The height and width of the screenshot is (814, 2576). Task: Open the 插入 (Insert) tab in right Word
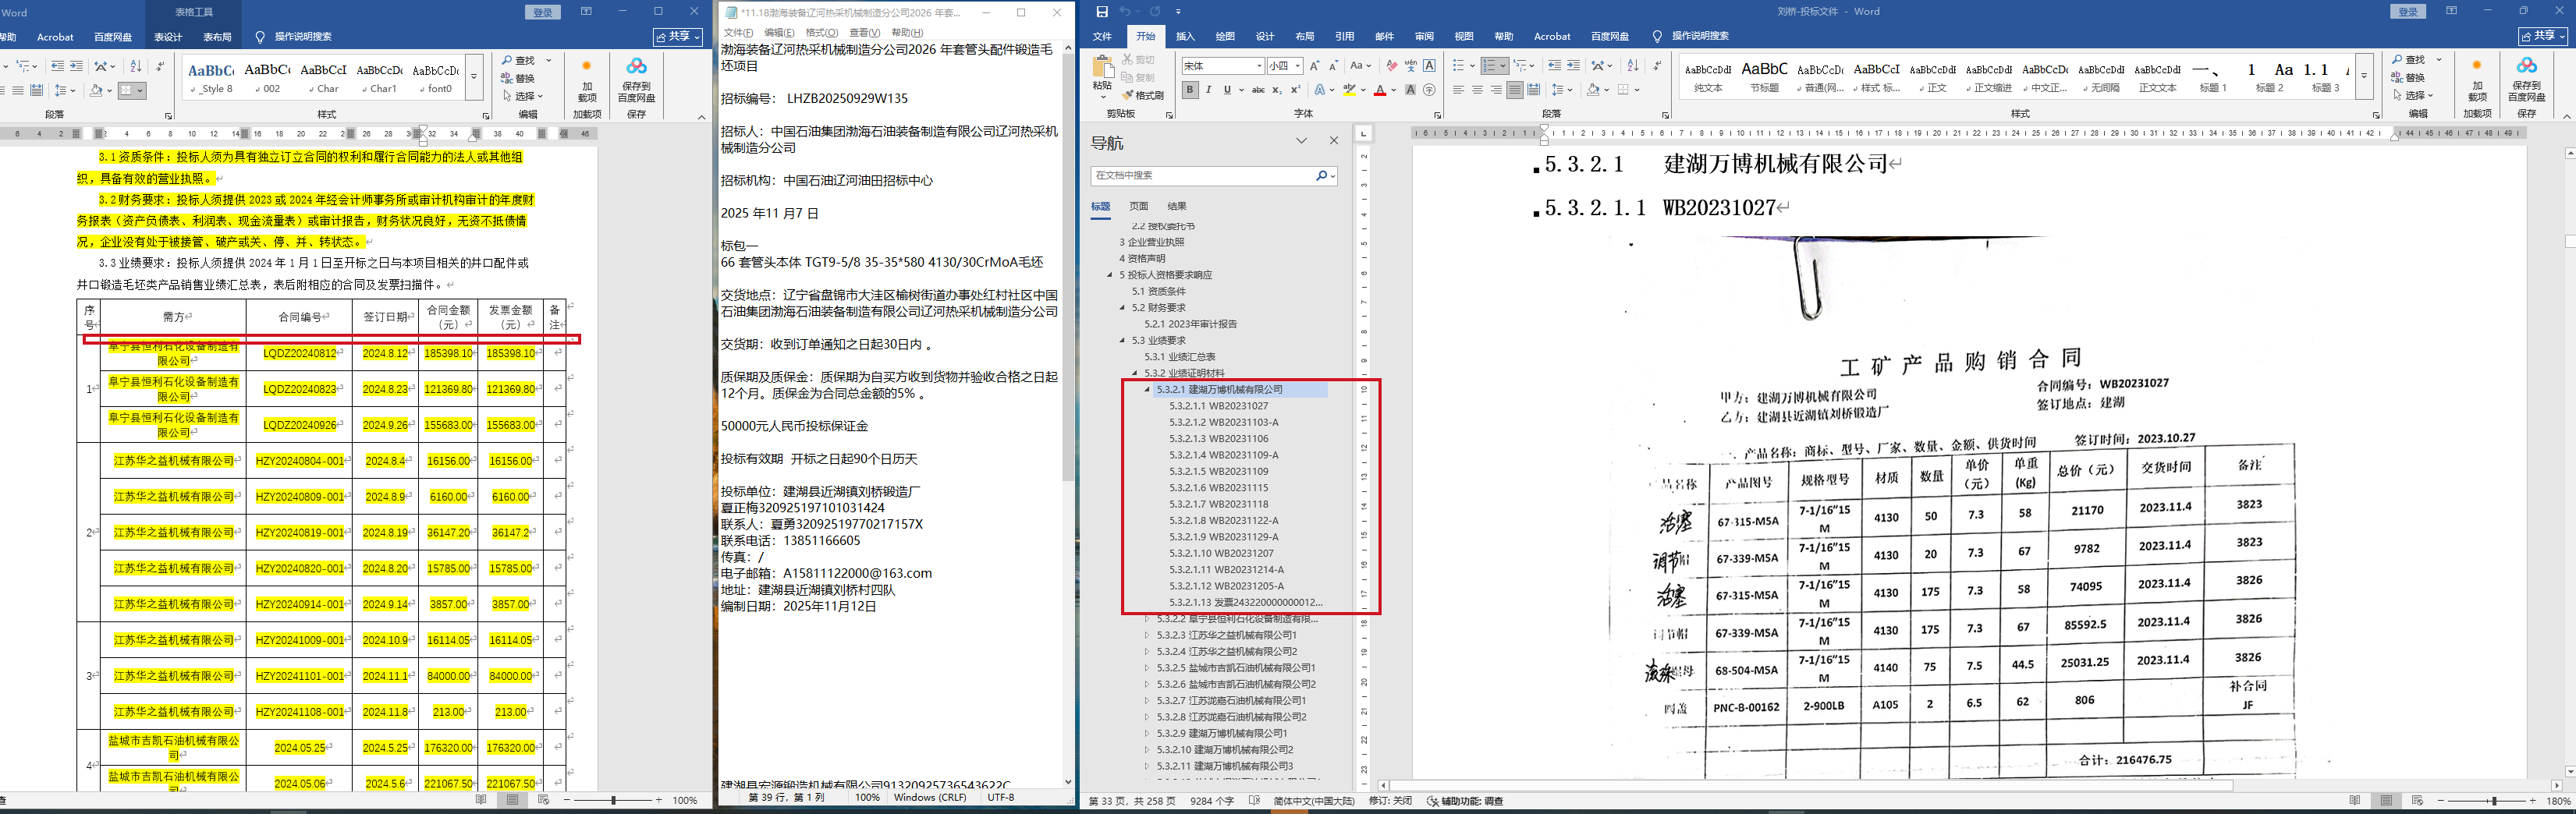pyautogui.click(x=1185, y=37)
